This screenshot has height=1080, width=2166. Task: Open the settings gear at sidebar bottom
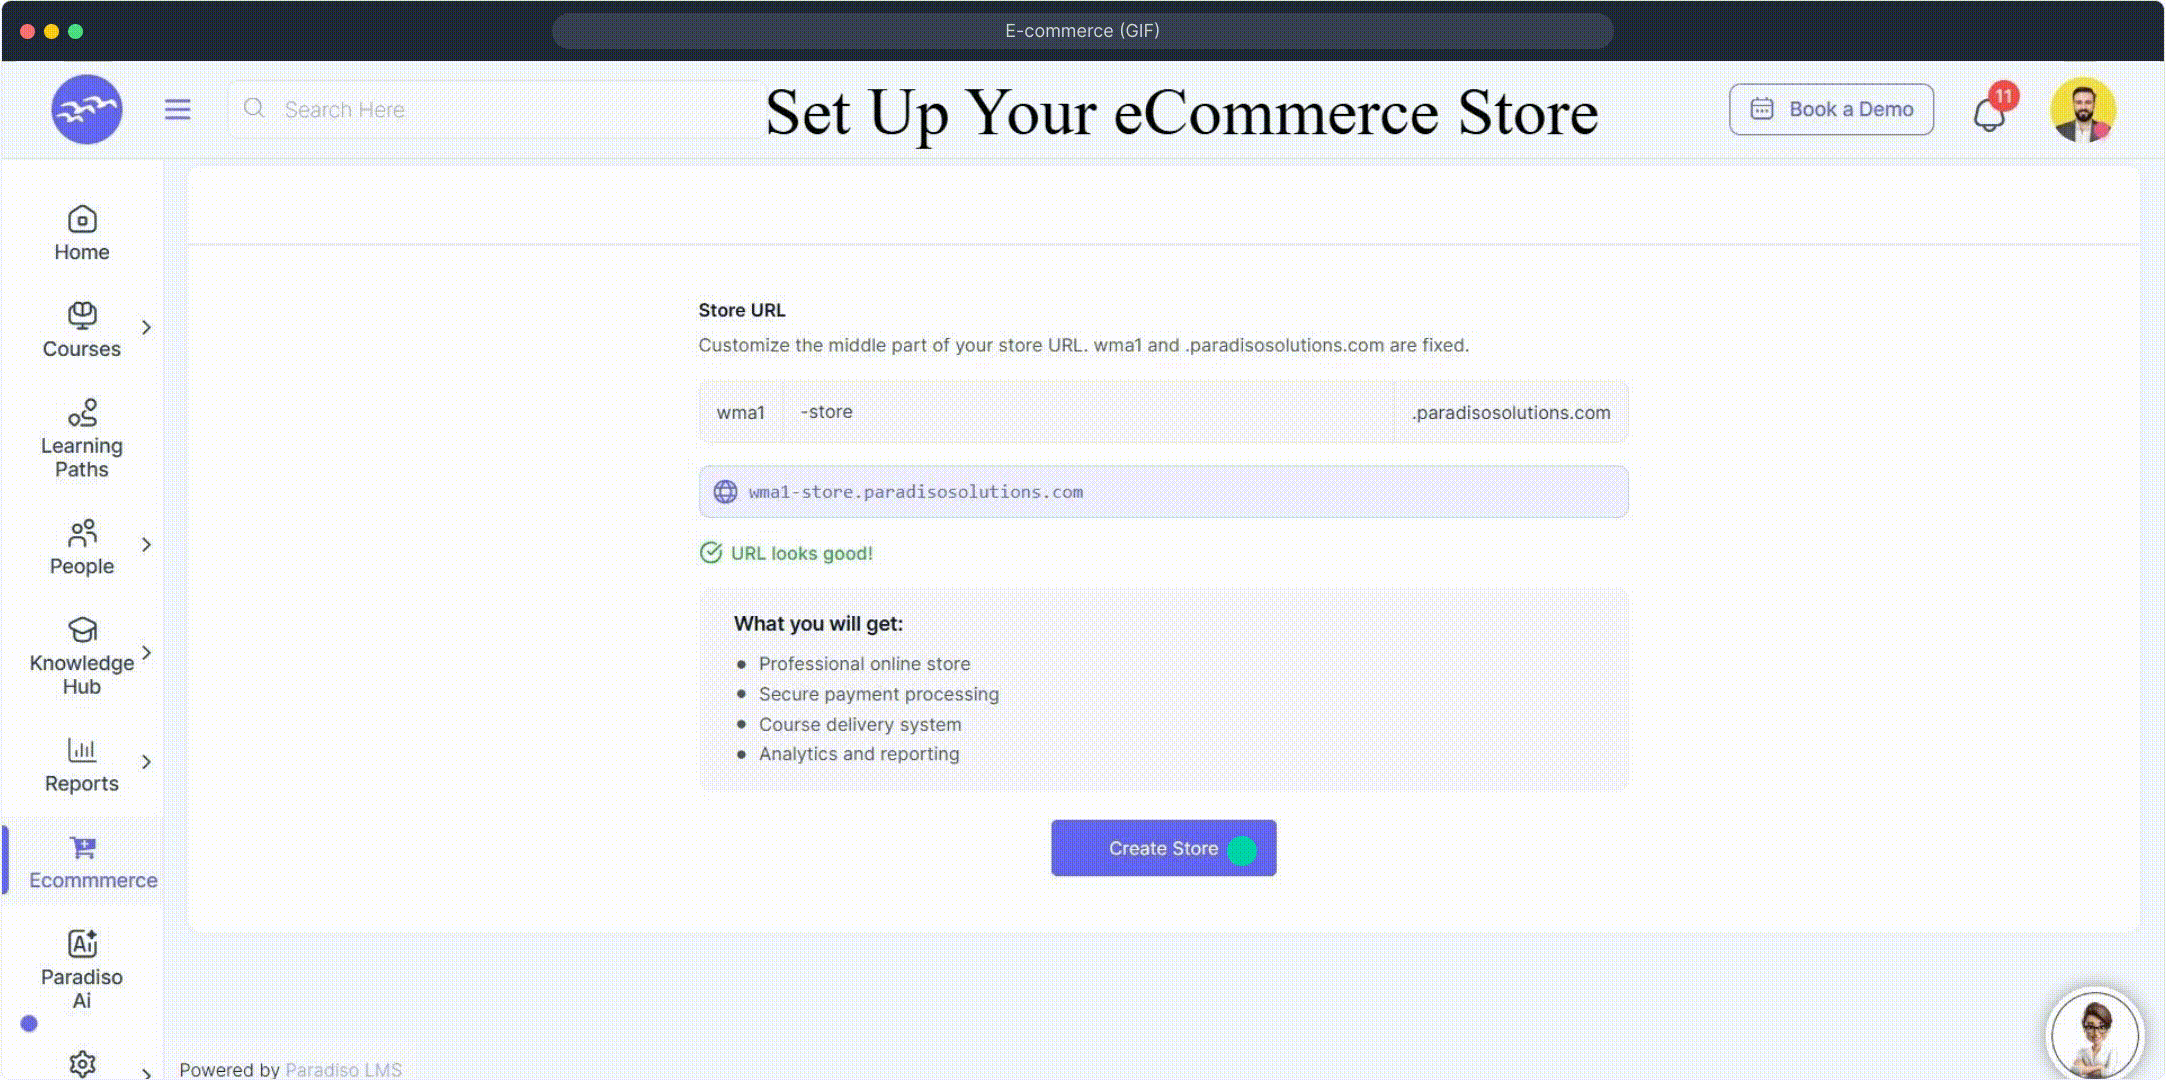coord(81,1063)
